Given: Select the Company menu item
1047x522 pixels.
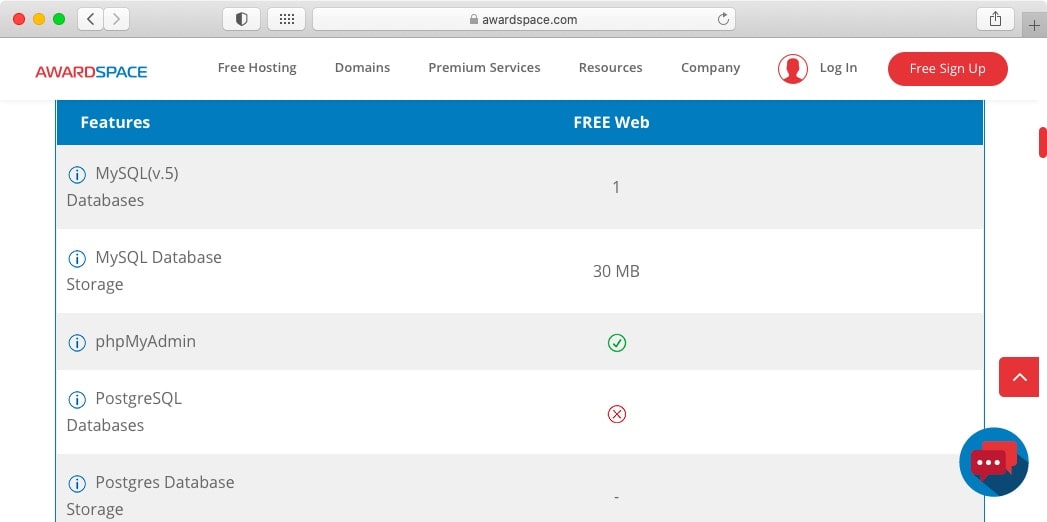Looking at the screenshot, I should (710, 68).
